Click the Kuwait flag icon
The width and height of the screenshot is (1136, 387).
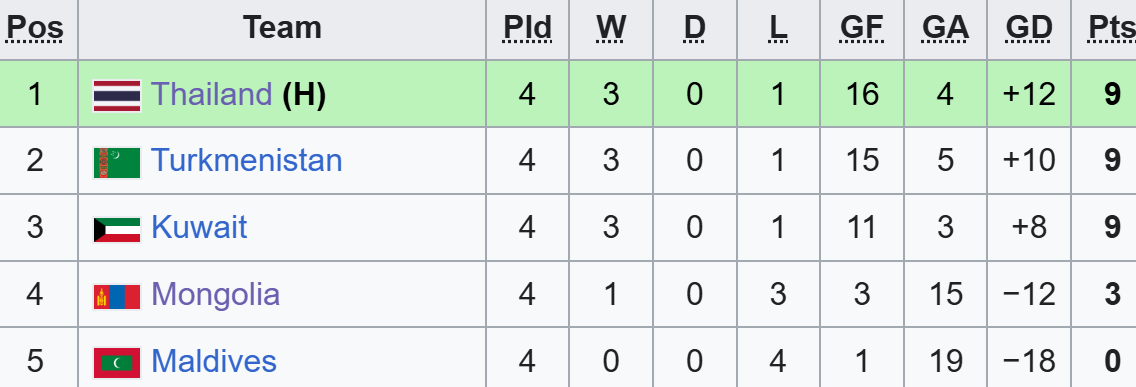[x=117, y=230]
